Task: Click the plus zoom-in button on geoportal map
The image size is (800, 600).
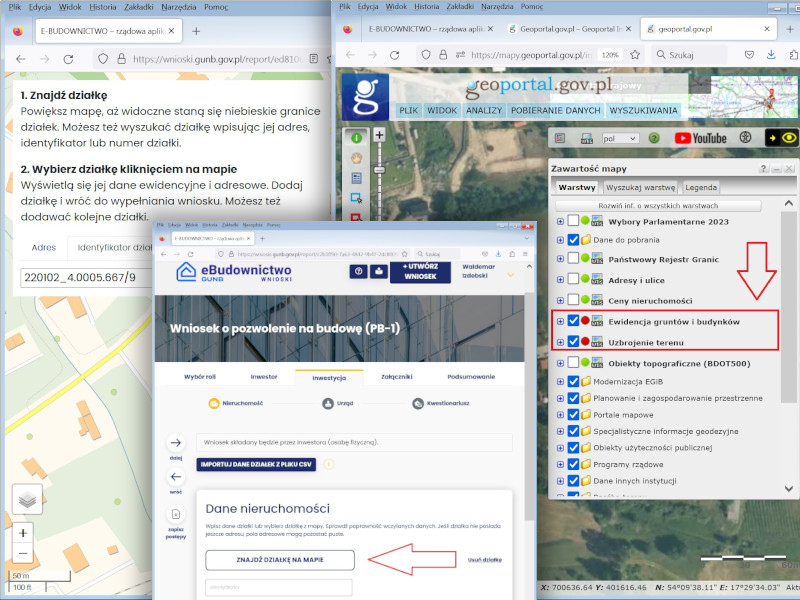Action: point(379,135)
